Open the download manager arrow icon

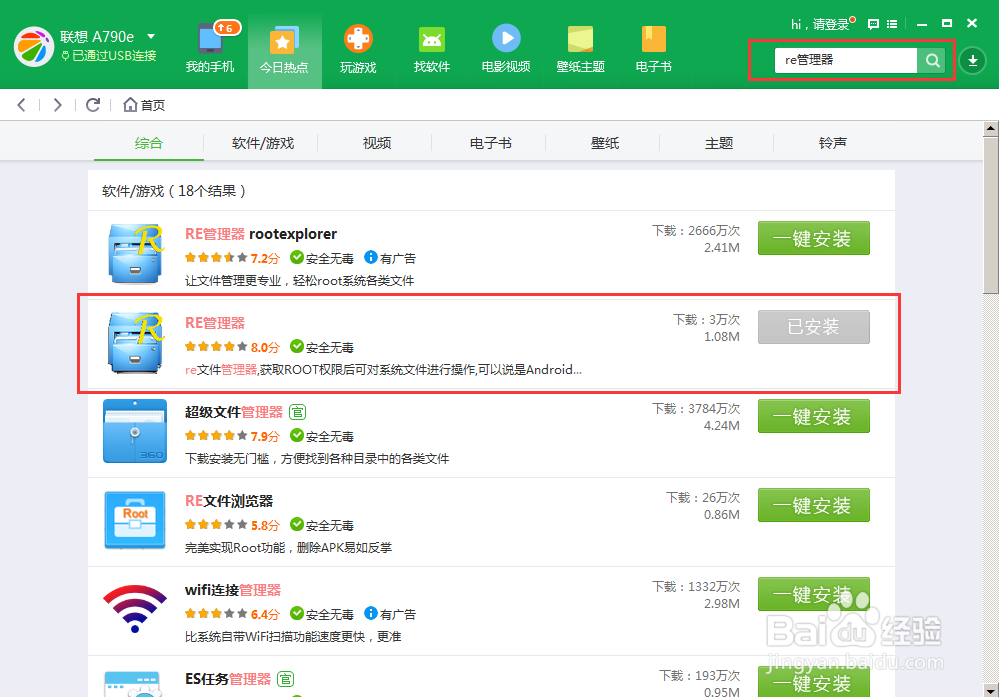(972, 61)
